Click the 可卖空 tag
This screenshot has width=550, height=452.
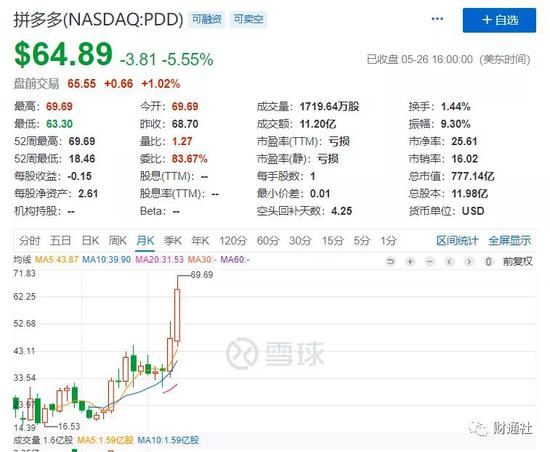(x=249, y=19)
